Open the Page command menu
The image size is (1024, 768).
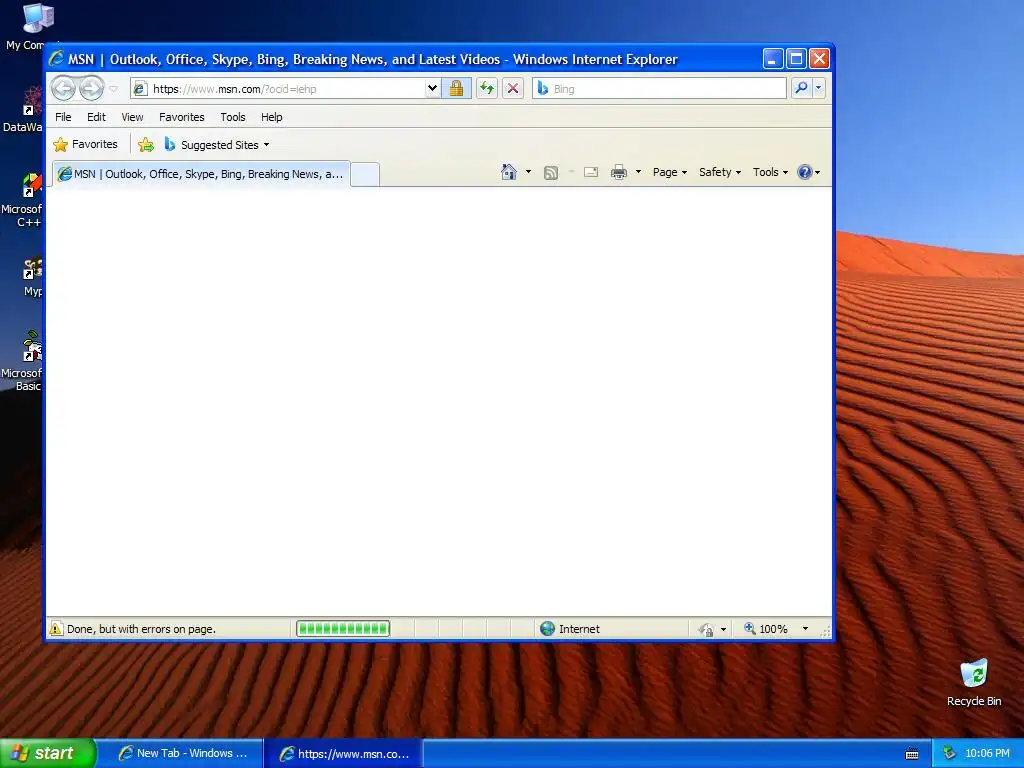[x=669, y=172]
